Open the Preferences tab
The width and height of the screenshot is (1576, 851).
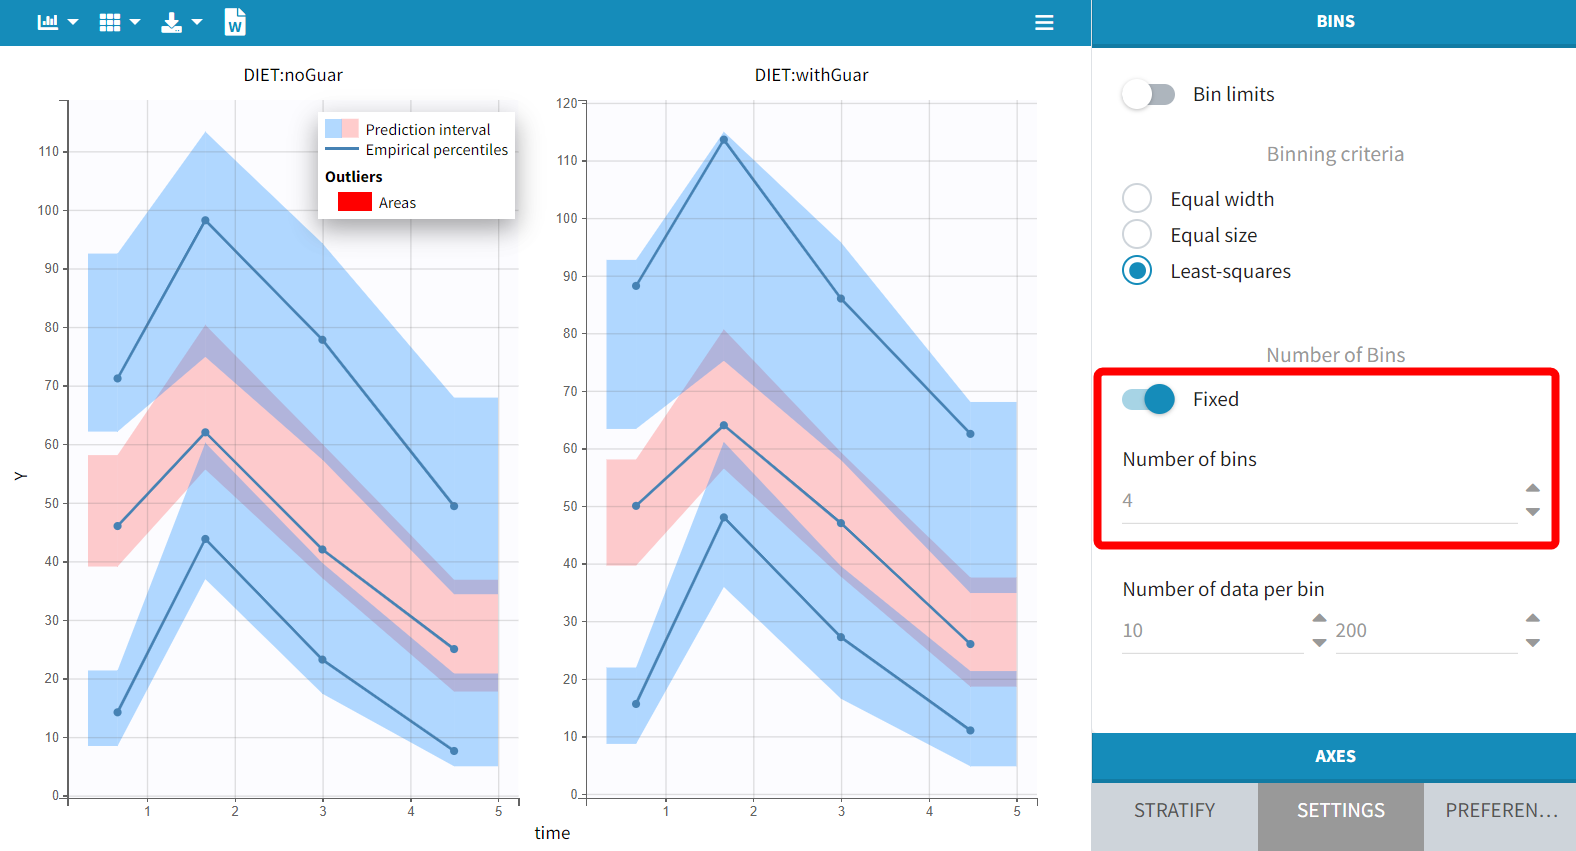tap(1500, 810)
